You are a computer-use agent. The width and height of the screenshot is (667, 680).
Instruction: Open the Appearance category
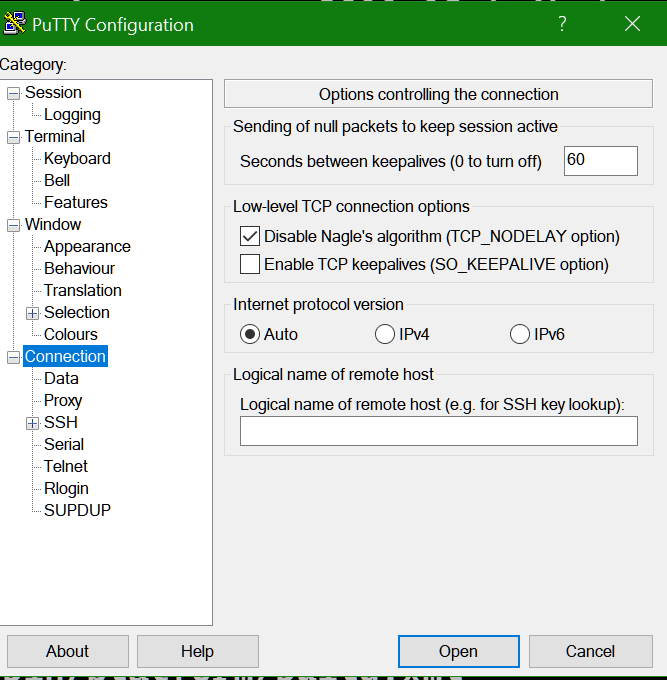point(87,246)
